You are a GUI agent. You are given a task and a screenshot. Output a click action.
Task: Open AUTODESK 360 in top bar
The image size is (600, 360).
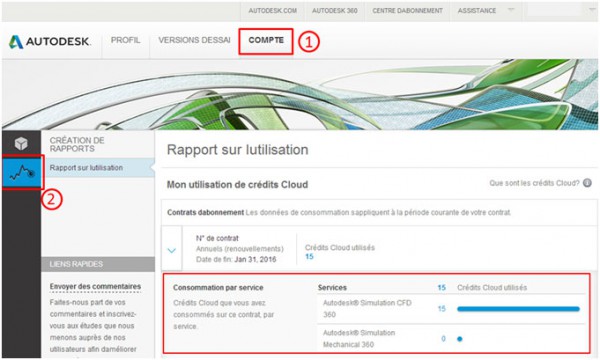(x=334, y=11)
